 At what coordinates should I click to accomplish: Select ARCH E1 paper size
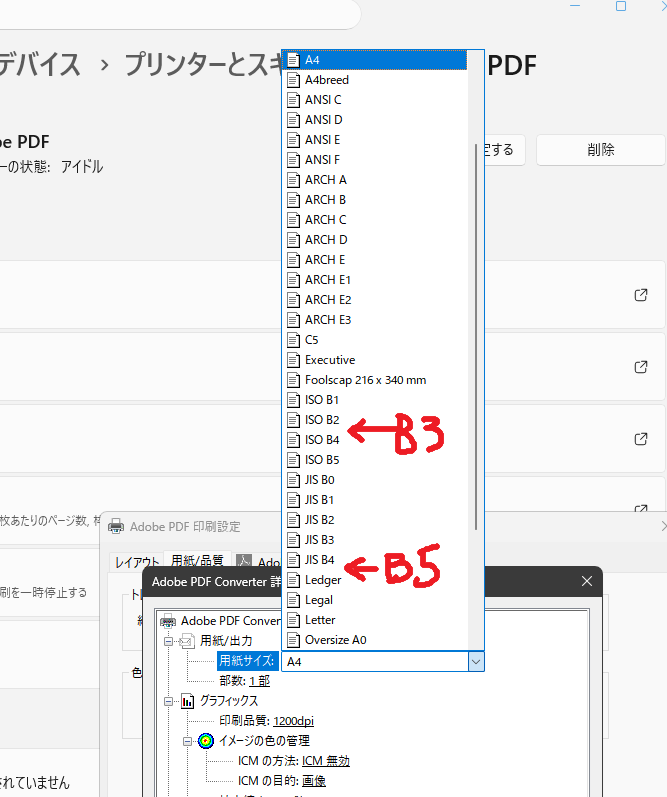375,280
